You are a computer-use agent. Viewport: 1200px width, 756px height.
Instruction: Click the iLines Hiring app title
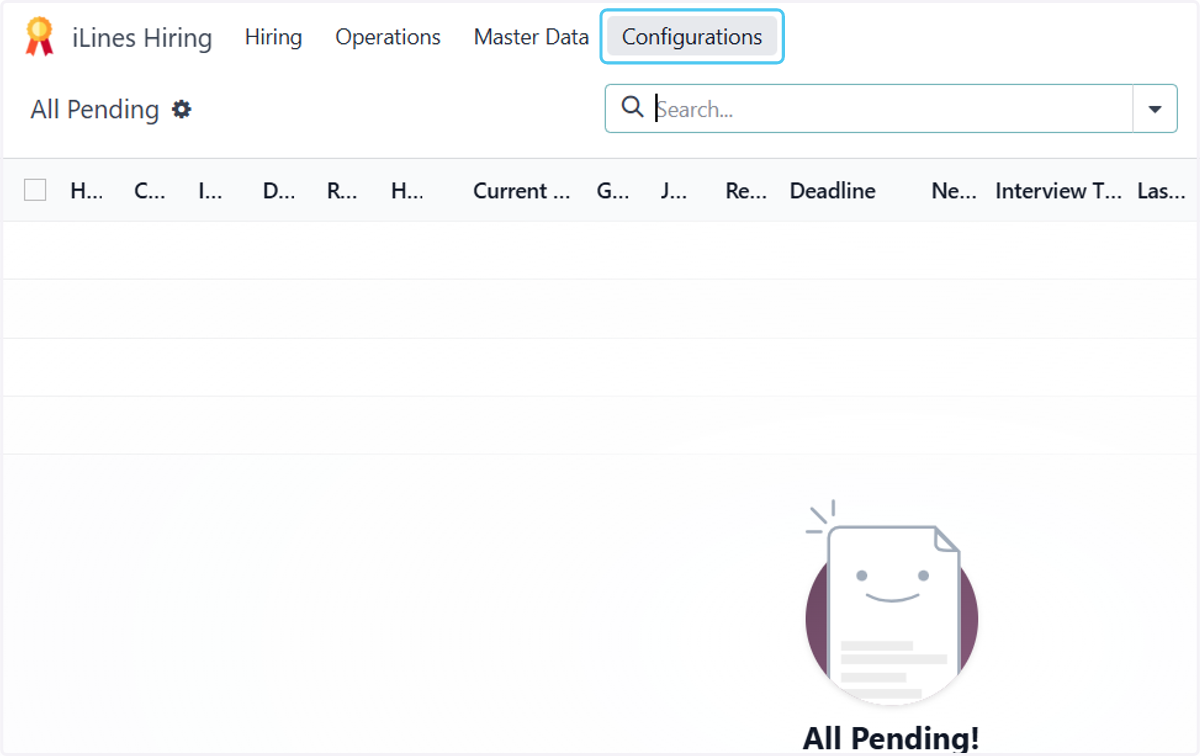pos(142,38)
